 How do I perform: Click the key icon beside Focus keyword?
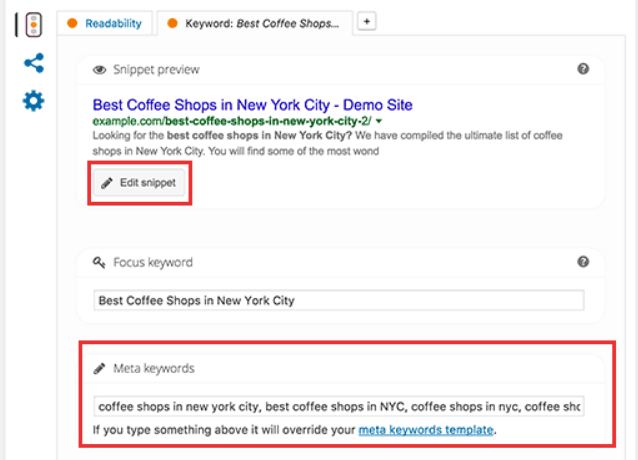(99, 263)
